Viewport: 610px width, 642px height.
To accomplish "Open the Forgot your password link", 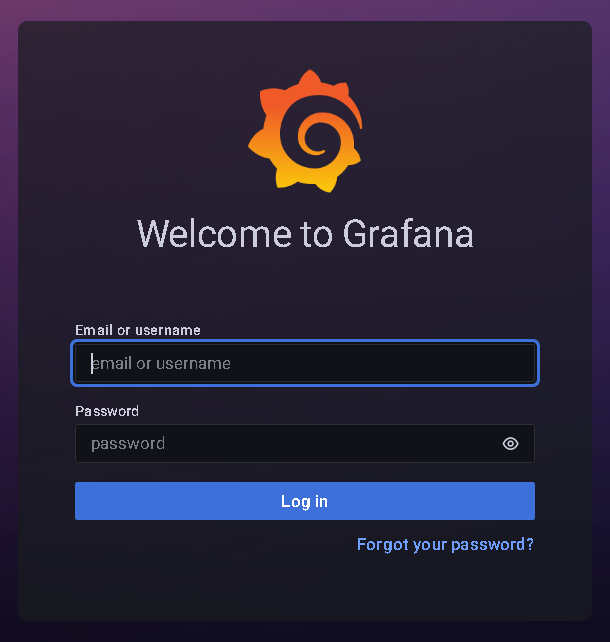I will pos(445,545).
